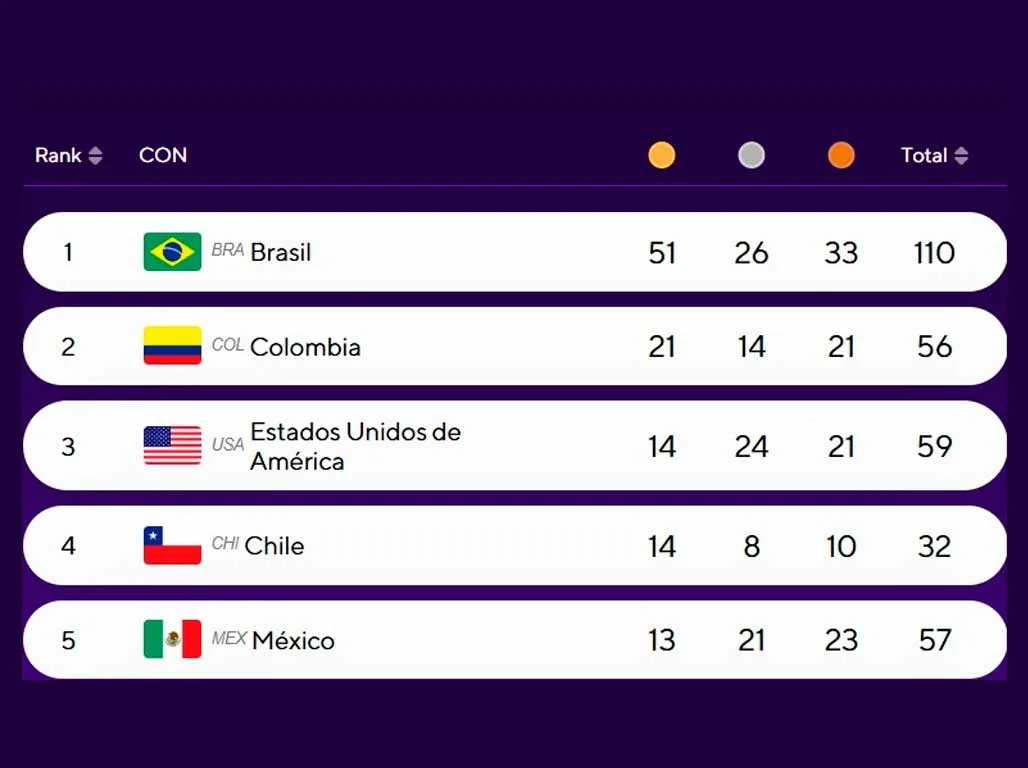Open the Brasil country link
This screenshot has height=768, width=1028.
pos(281,252)
